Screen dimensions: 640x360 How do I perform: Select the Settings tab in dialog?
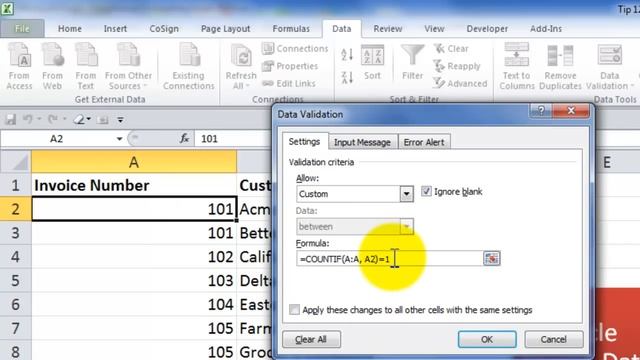tap(304, 142)
